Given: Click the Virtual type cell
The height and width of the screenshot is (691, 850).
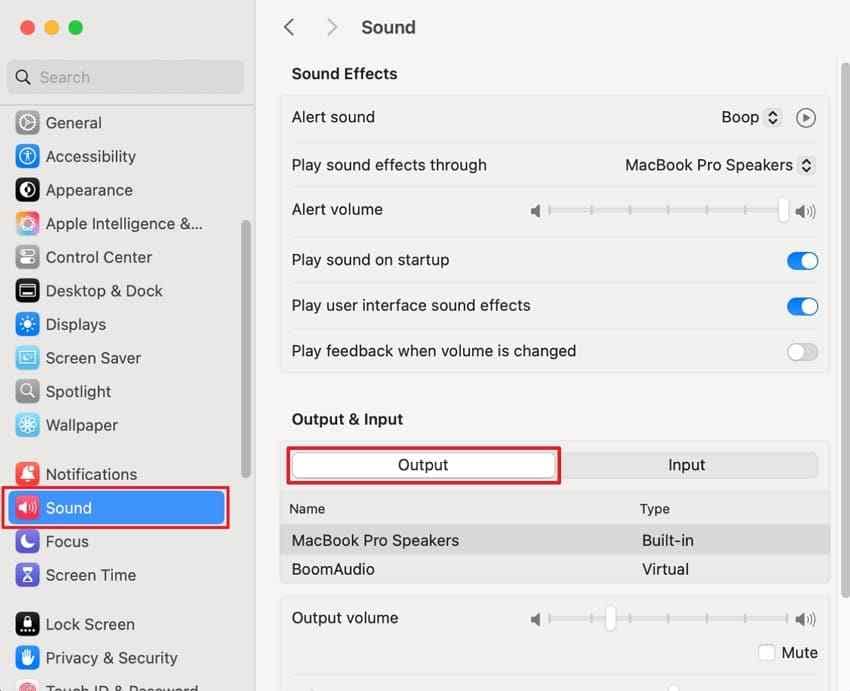Looking at the screenshot, I should (x=665, y=569).
